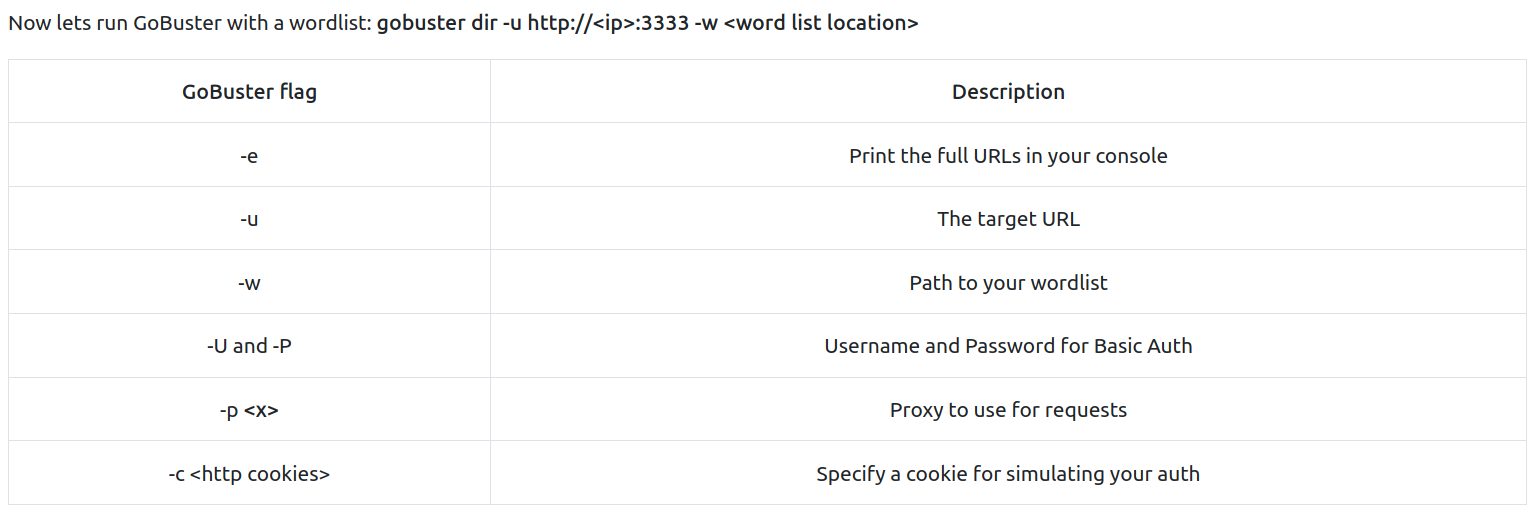The width and height of the screenshot is (1530, 512).
Task: Click "Specify a cookie for simulating your auth"
Action: 1008,474
